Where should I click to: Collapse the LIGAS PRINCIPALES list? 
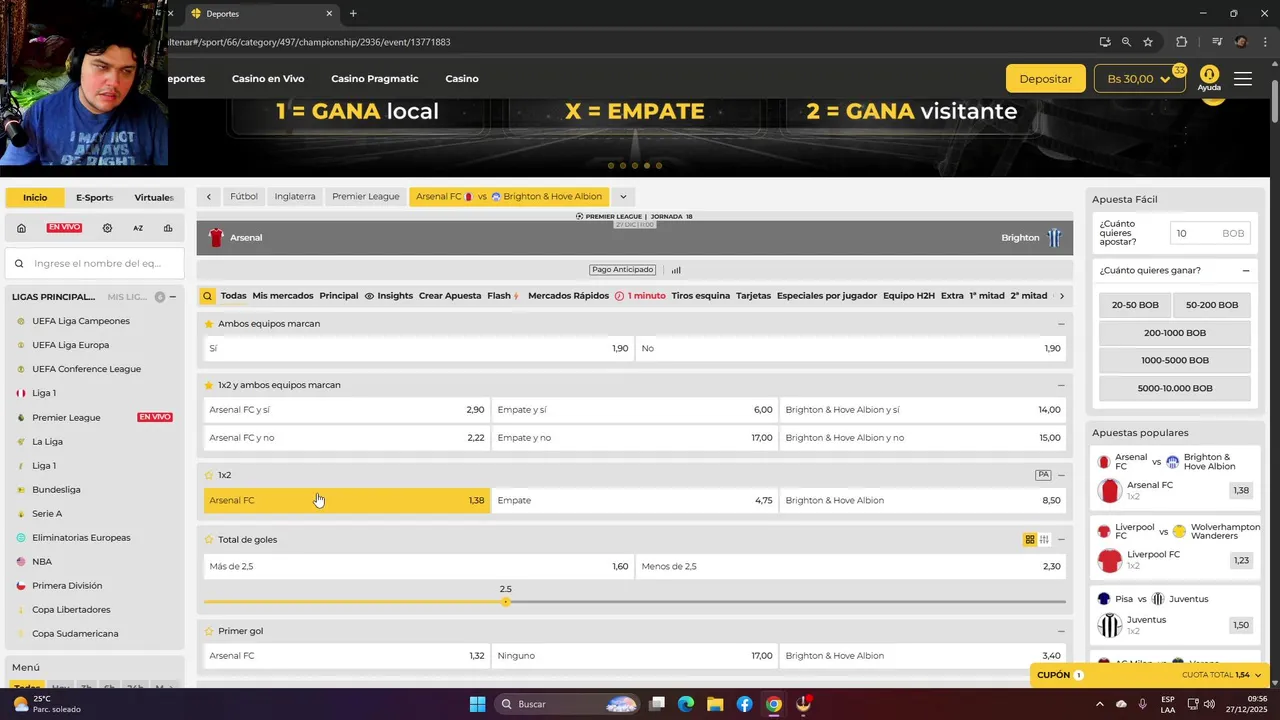point(173,297)
